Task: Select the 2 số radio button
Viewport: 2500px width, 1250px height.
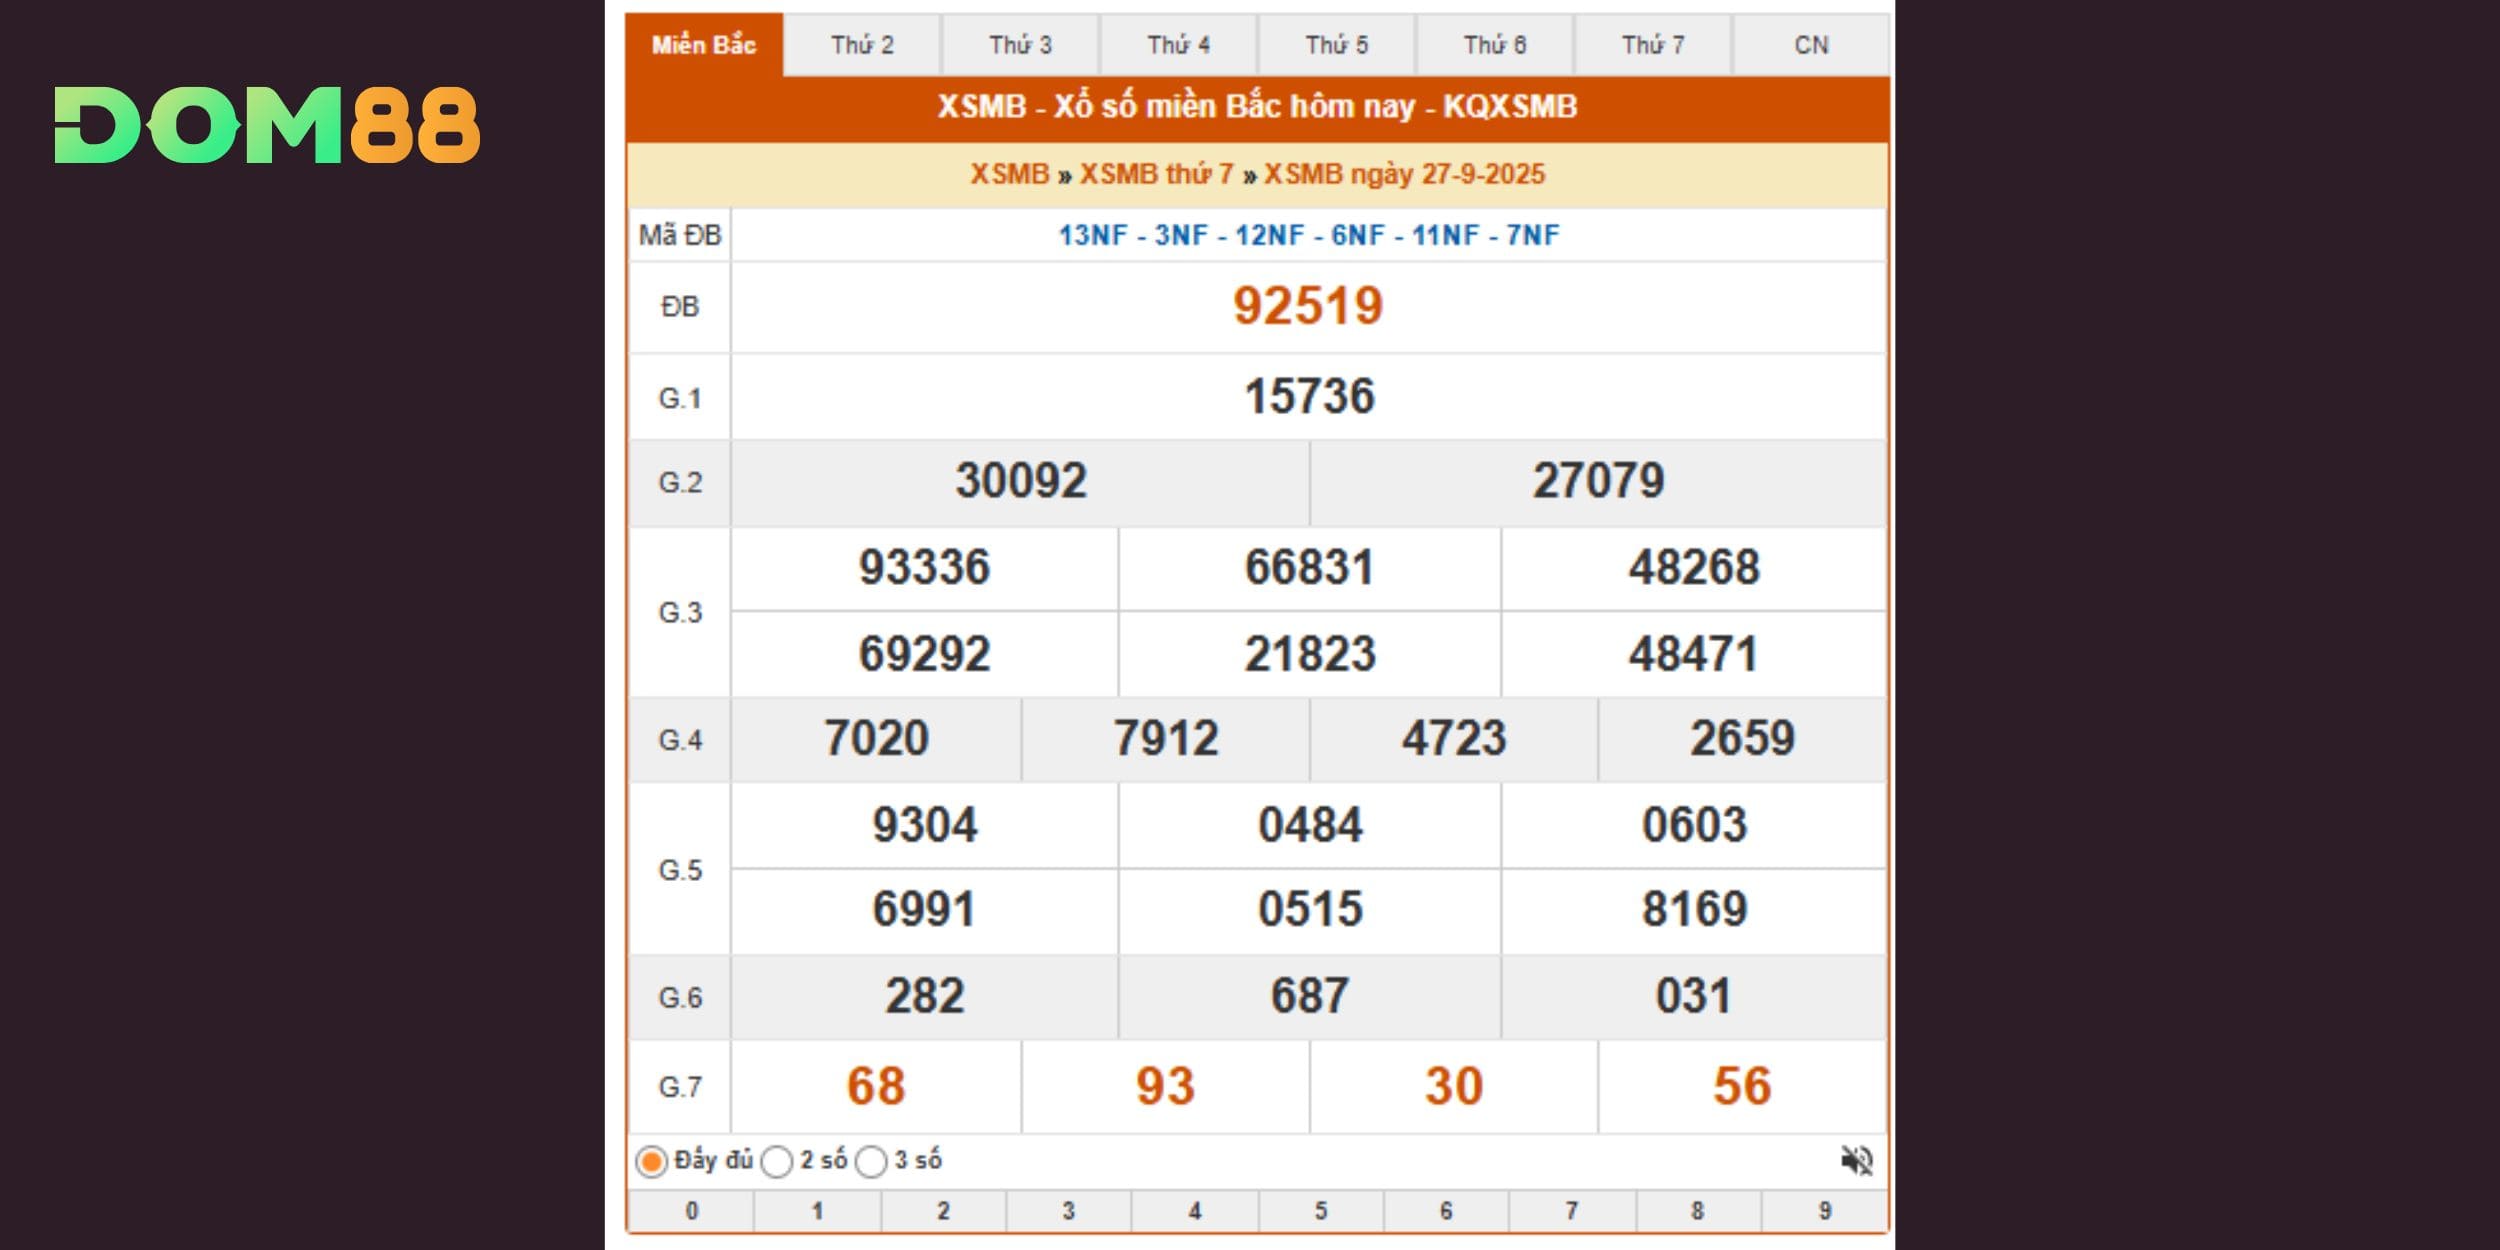Action: pos(776,1162)
